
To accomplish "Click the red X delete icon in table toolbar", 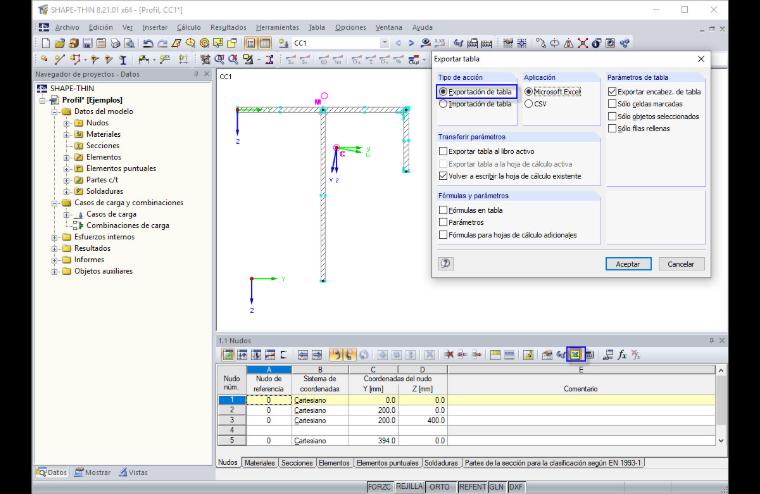I will click(449, 355).
